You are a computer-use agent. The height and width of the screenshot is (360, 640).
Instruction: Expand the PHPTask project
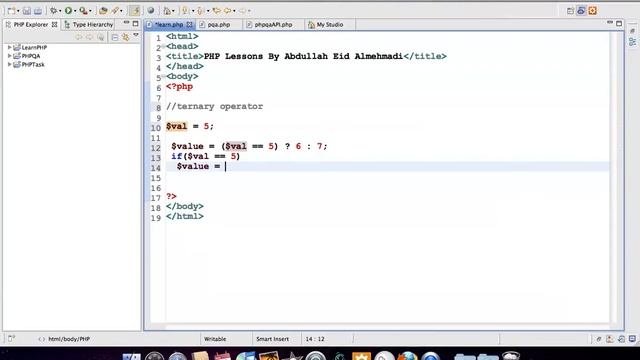tap(9, 64)
